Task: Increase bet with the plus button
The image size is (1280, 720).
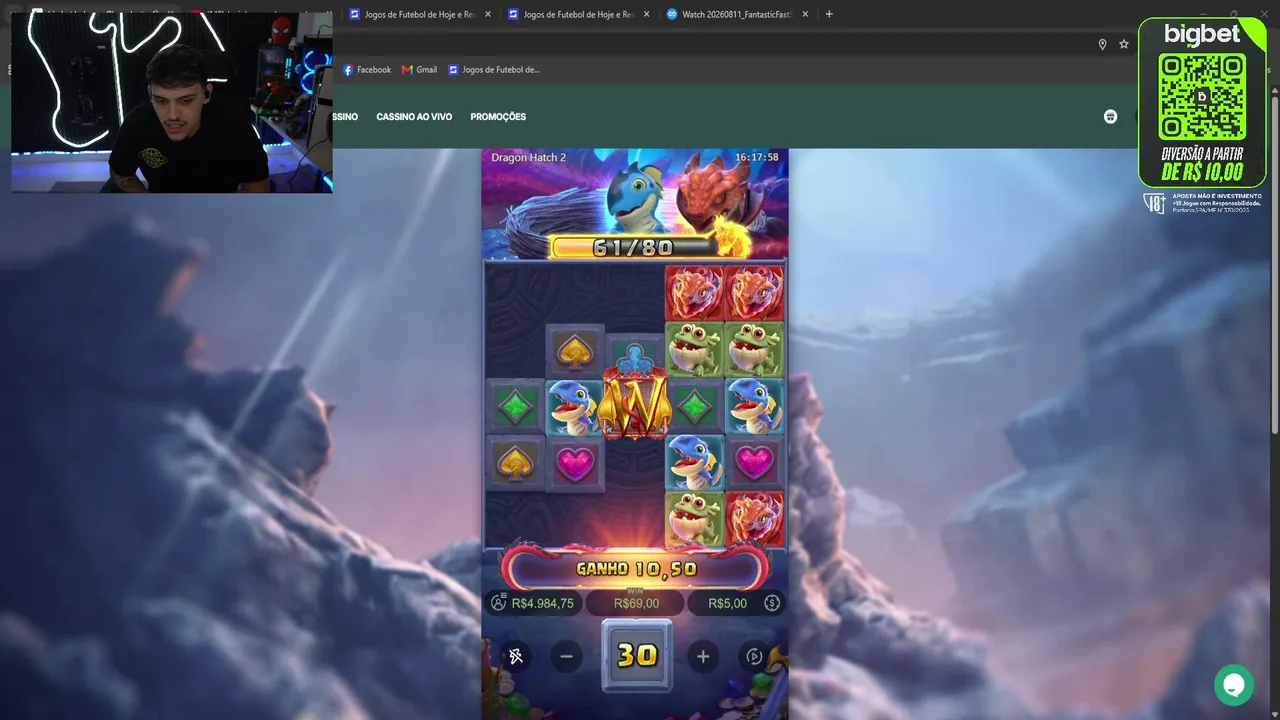Action: (x=703, y=656)
